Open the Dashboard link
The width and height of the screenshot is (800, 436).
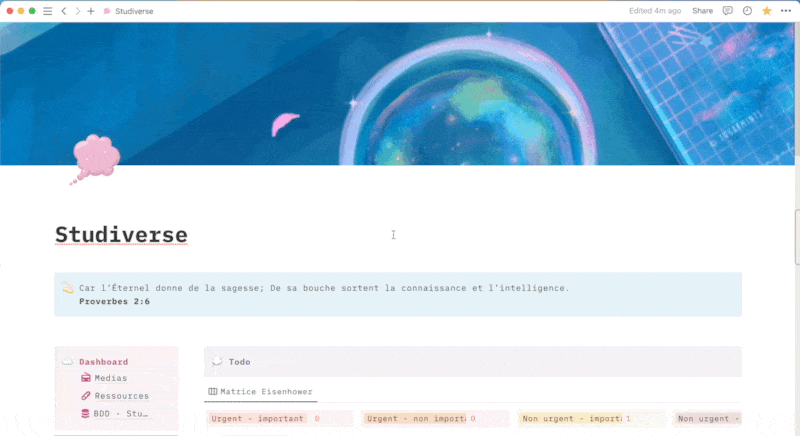[104, 362]
